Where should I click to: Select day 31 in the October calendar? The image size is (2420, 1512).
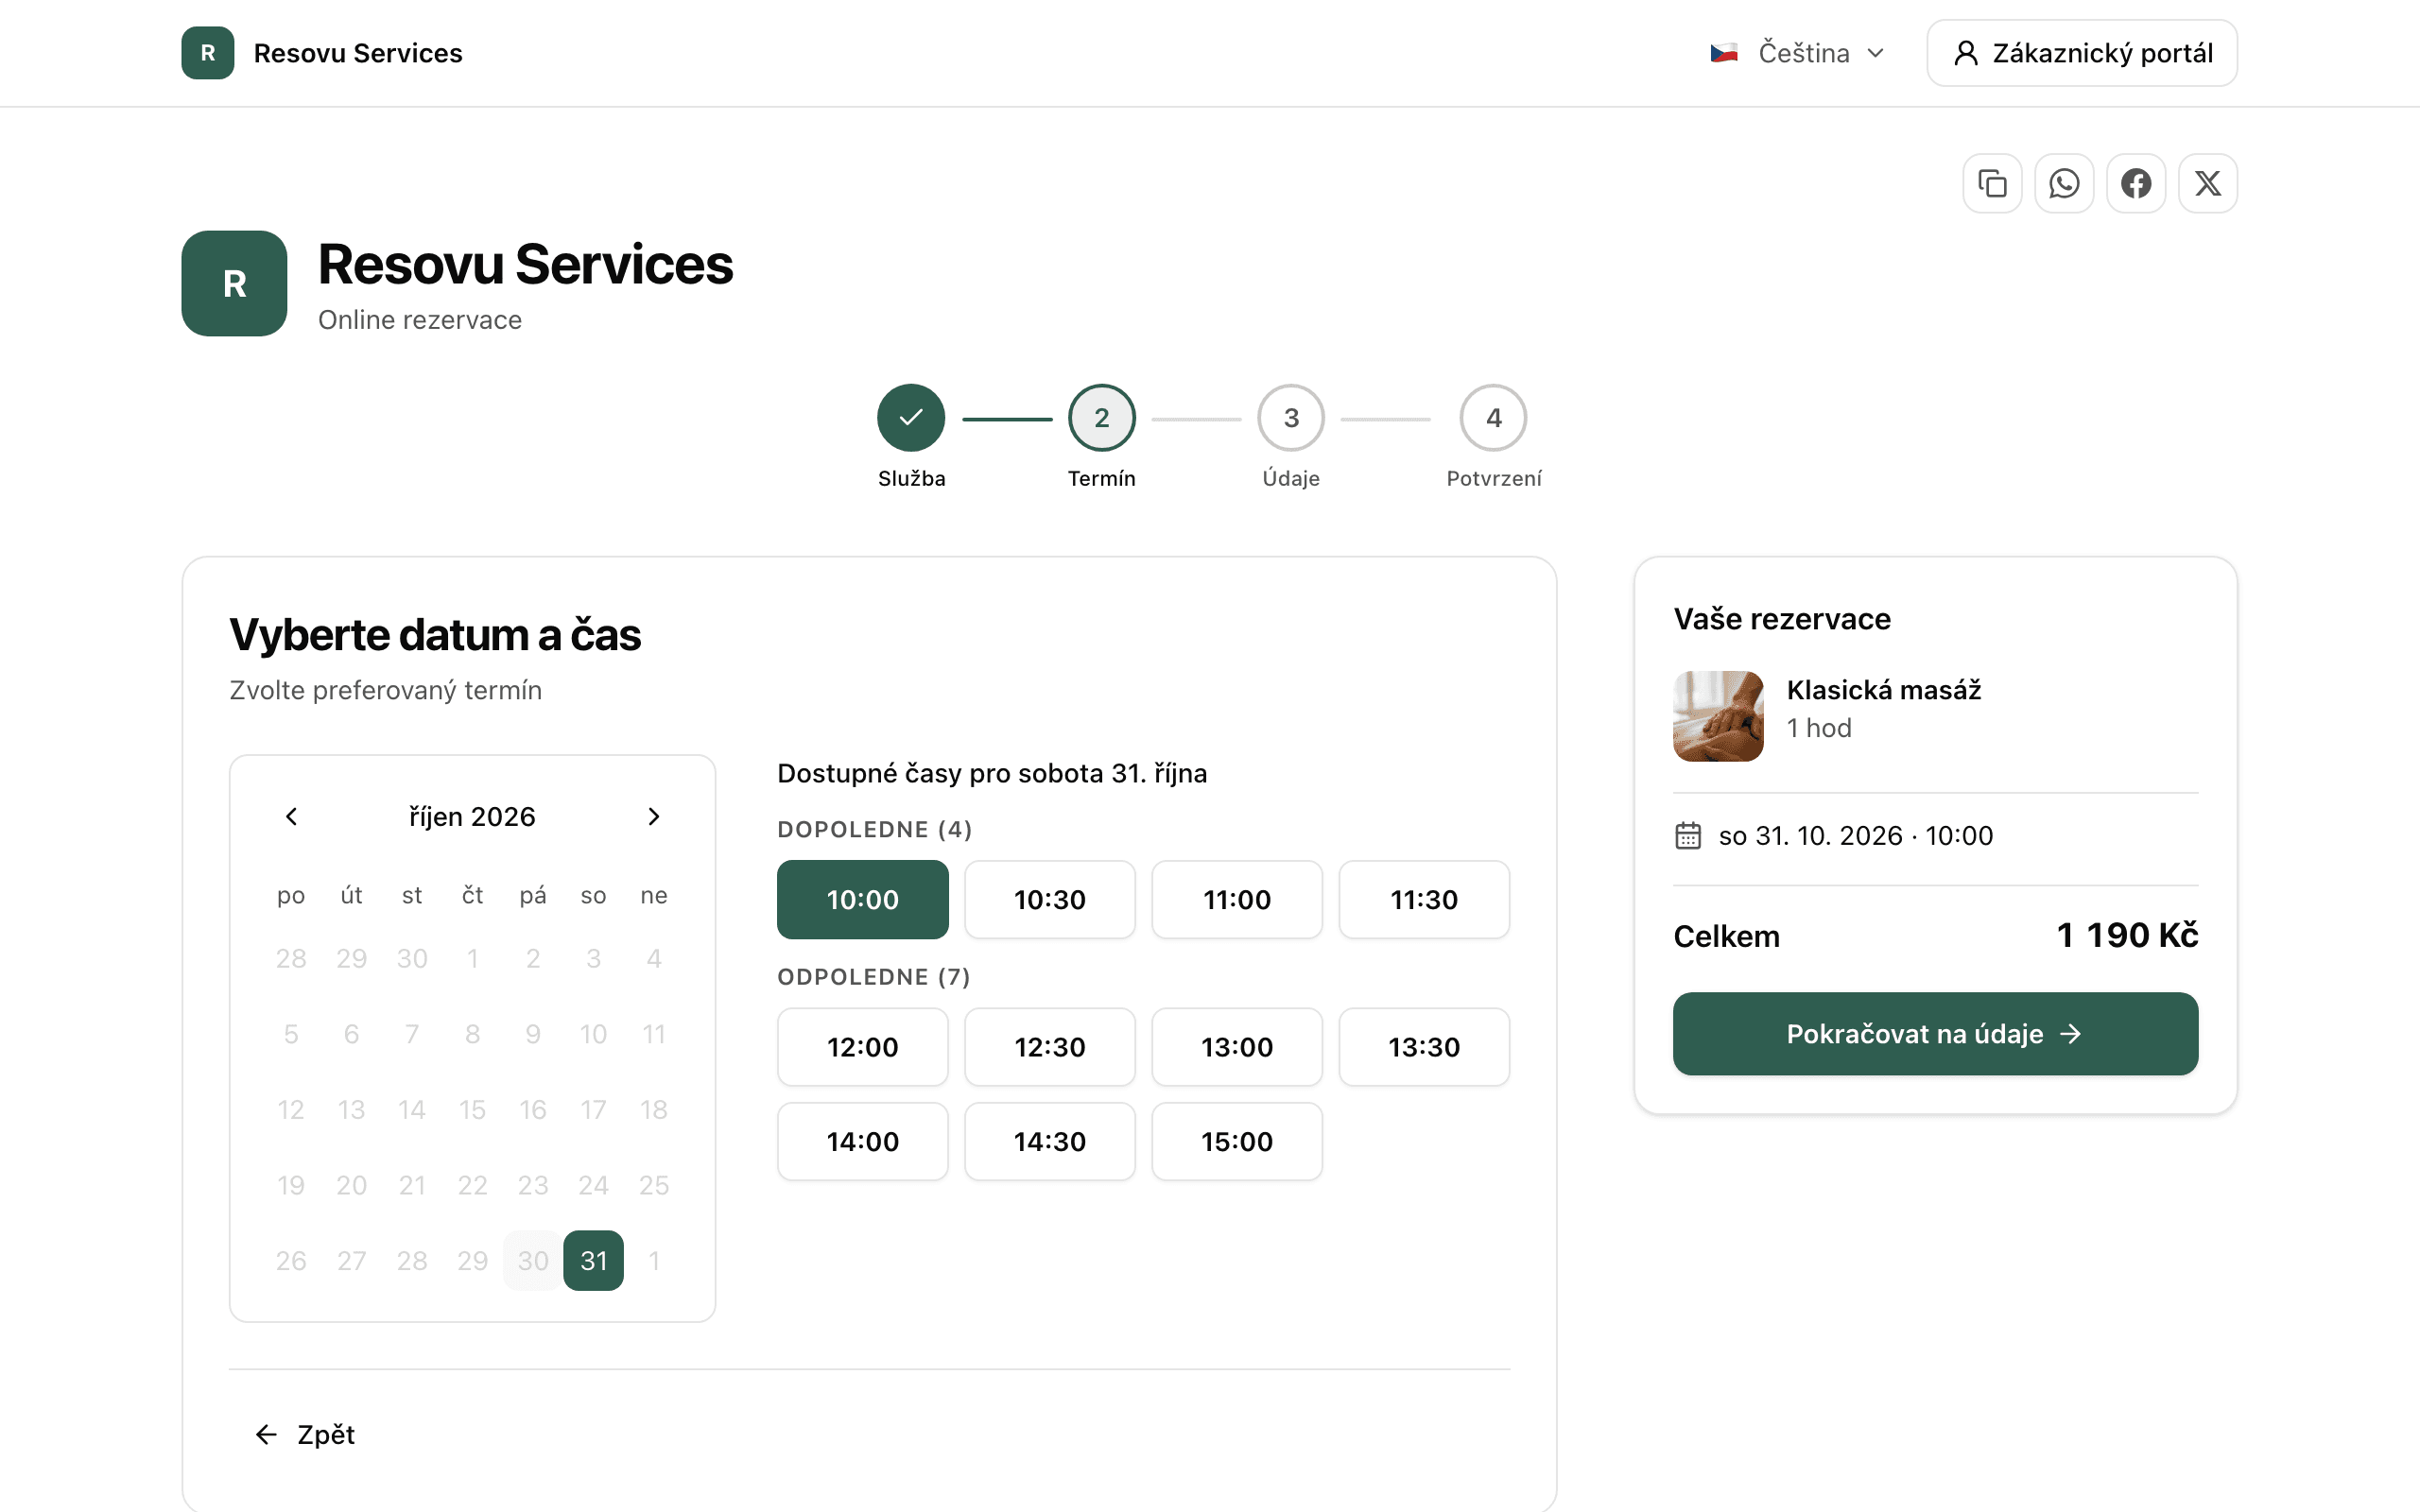tap(593, 1260)
